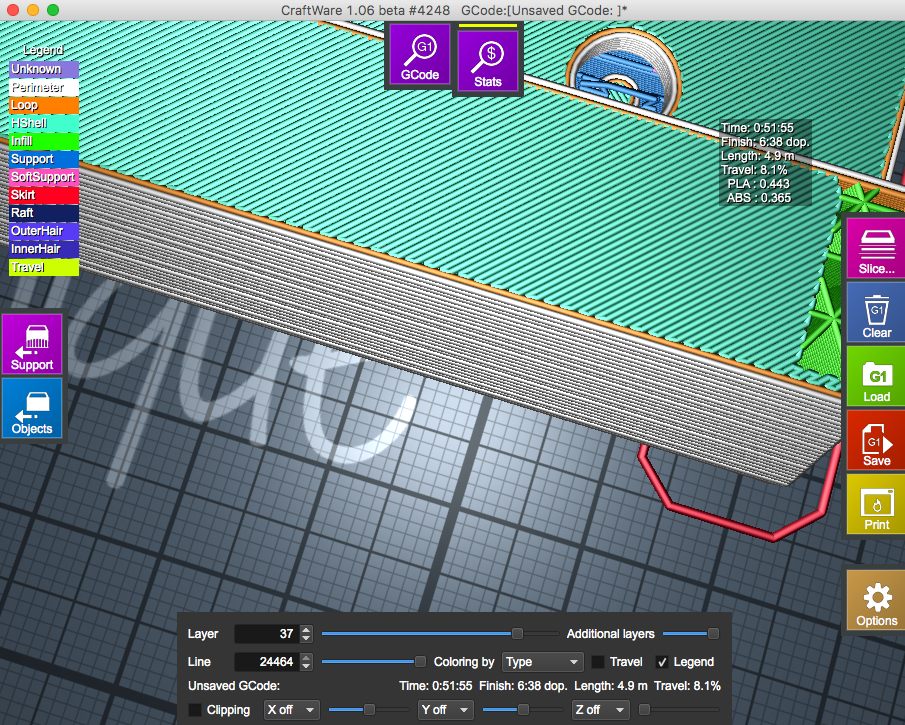Enable the Travel checkbox
The height and width of the screenshot is (725, 905).
598,662
